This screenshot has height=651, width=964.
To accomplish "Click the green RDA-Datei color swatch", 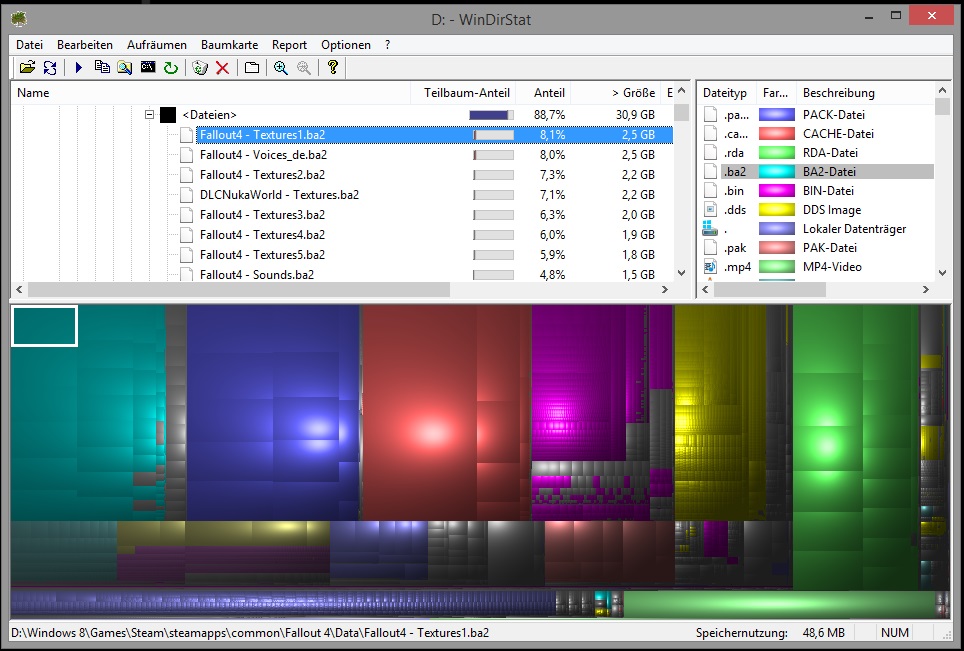I will pos(776,152).
